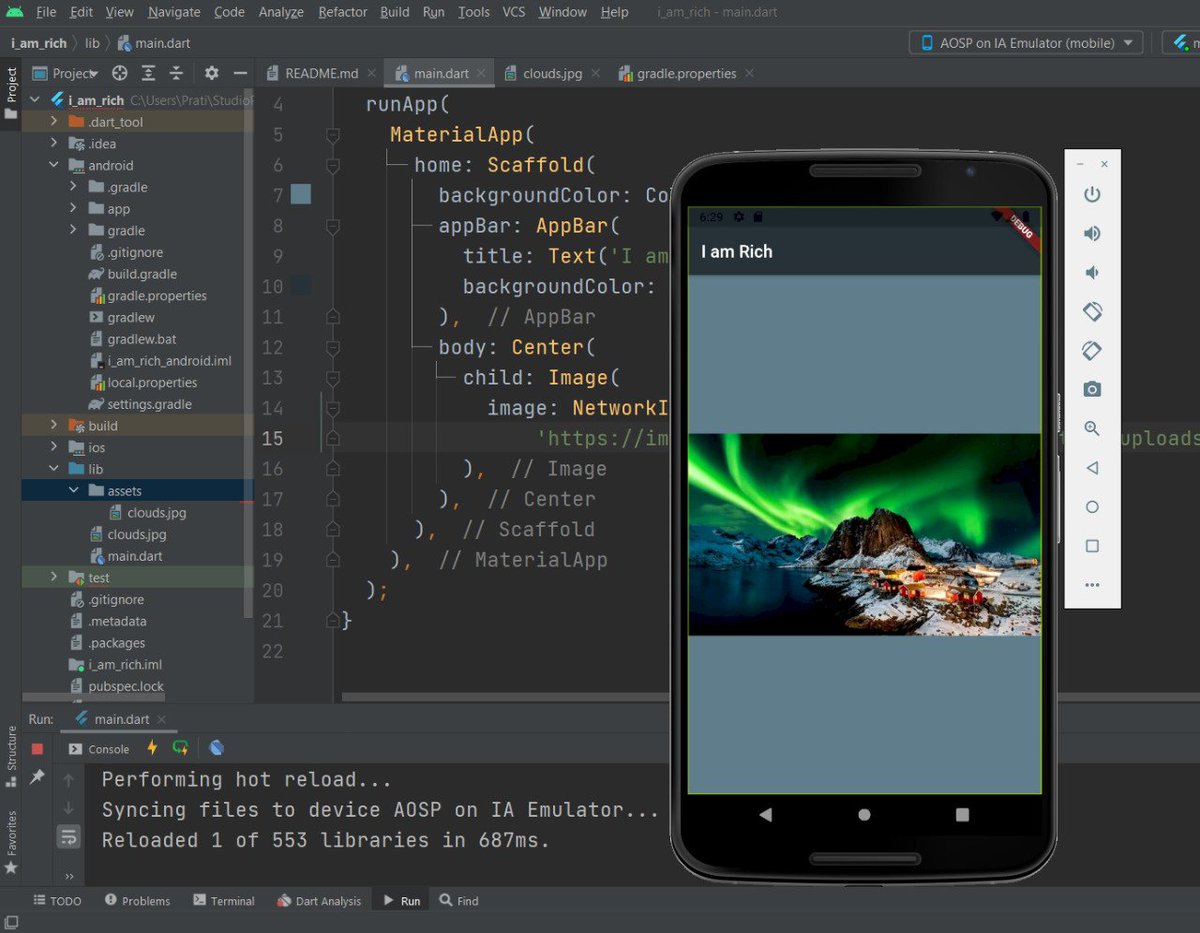Image resolution: width=1200 pixels, height=933 pixels.
Task: Open Android Studio logo menu
Action: point(14,12)
